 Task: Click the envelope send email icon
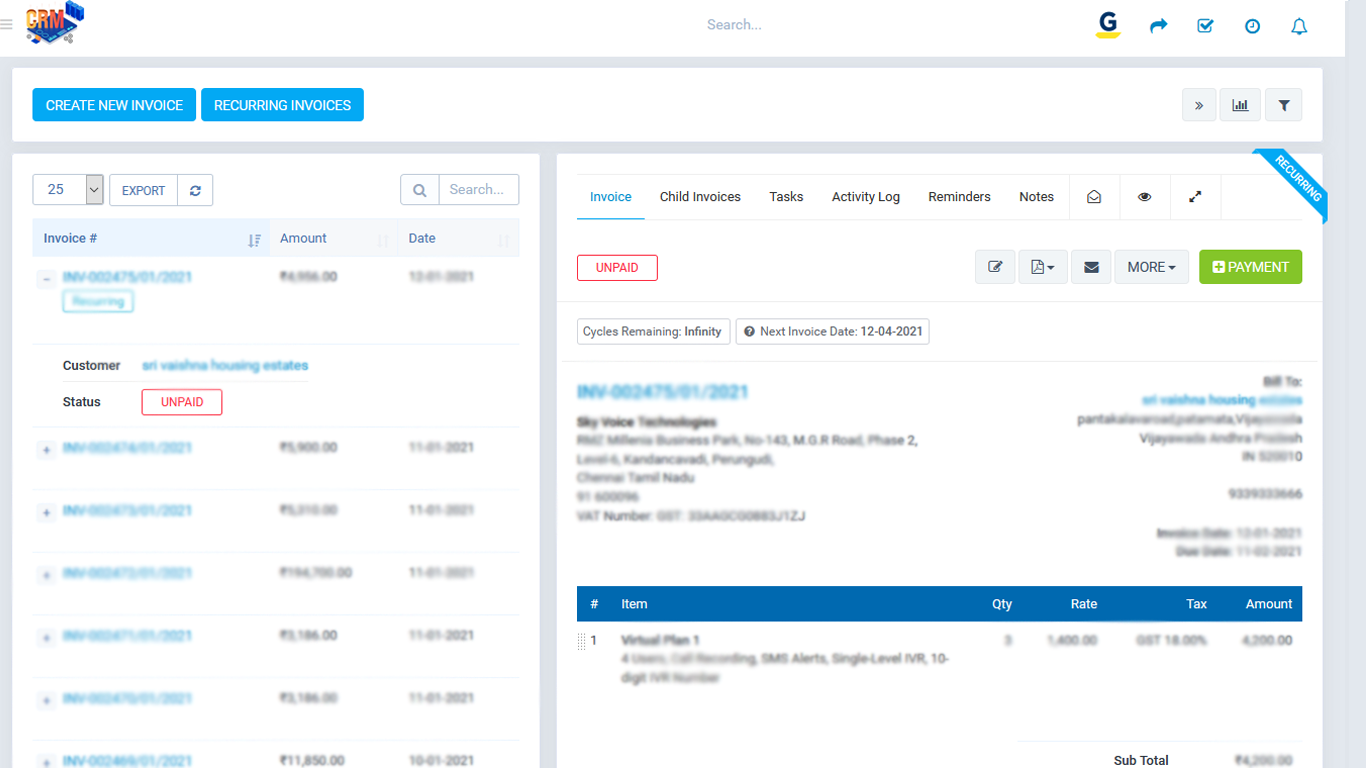(1091, 267)
